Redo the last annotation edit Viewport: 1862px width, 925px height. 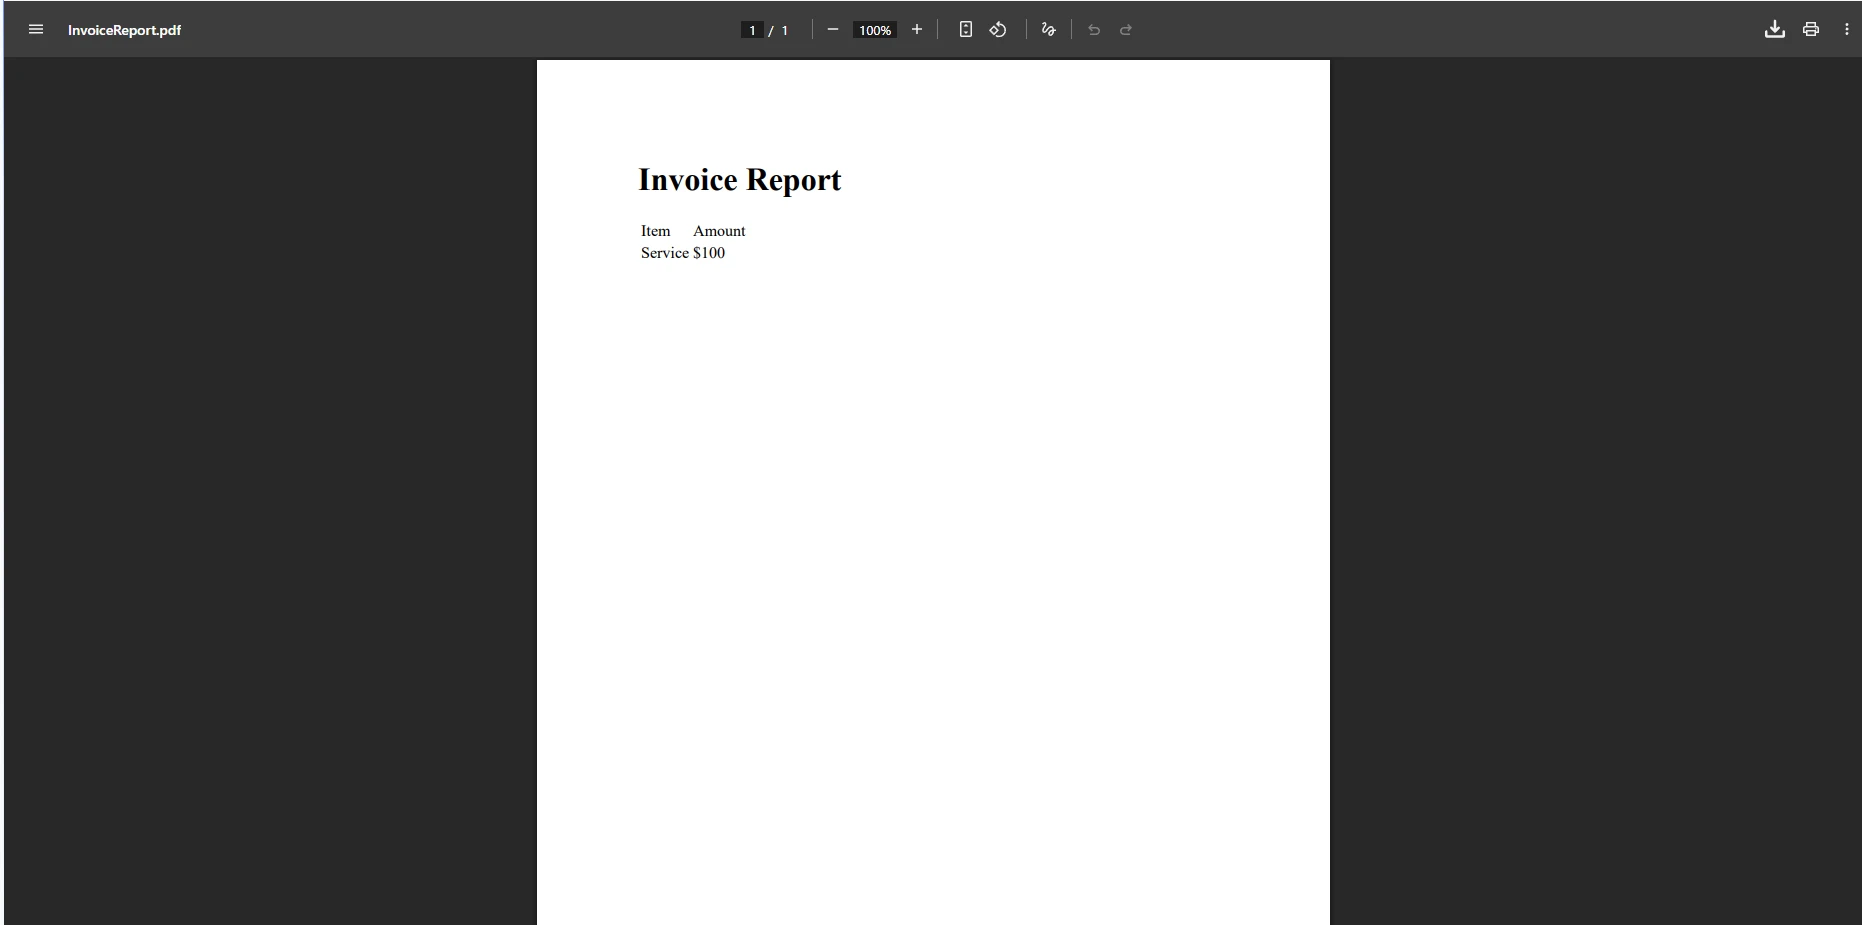click(1126, 29)
